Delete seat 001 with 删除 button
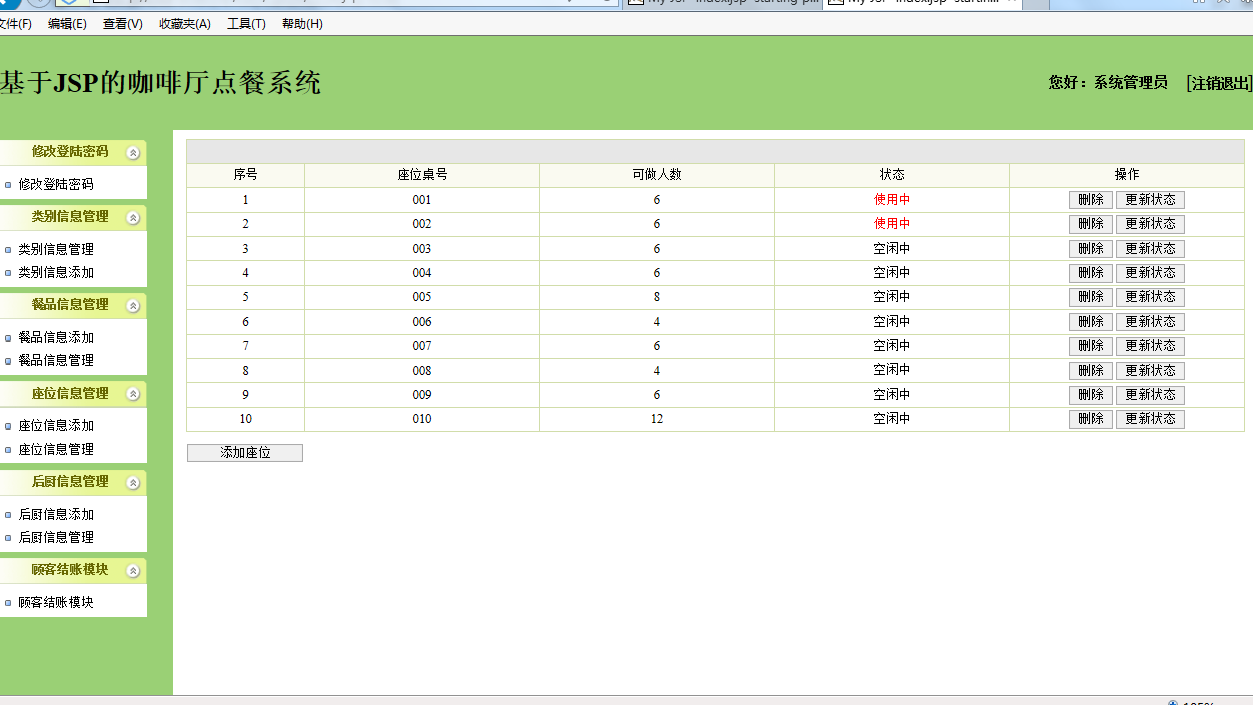Viewport: 1253px width, 705px height. [x=1090, y=200]
